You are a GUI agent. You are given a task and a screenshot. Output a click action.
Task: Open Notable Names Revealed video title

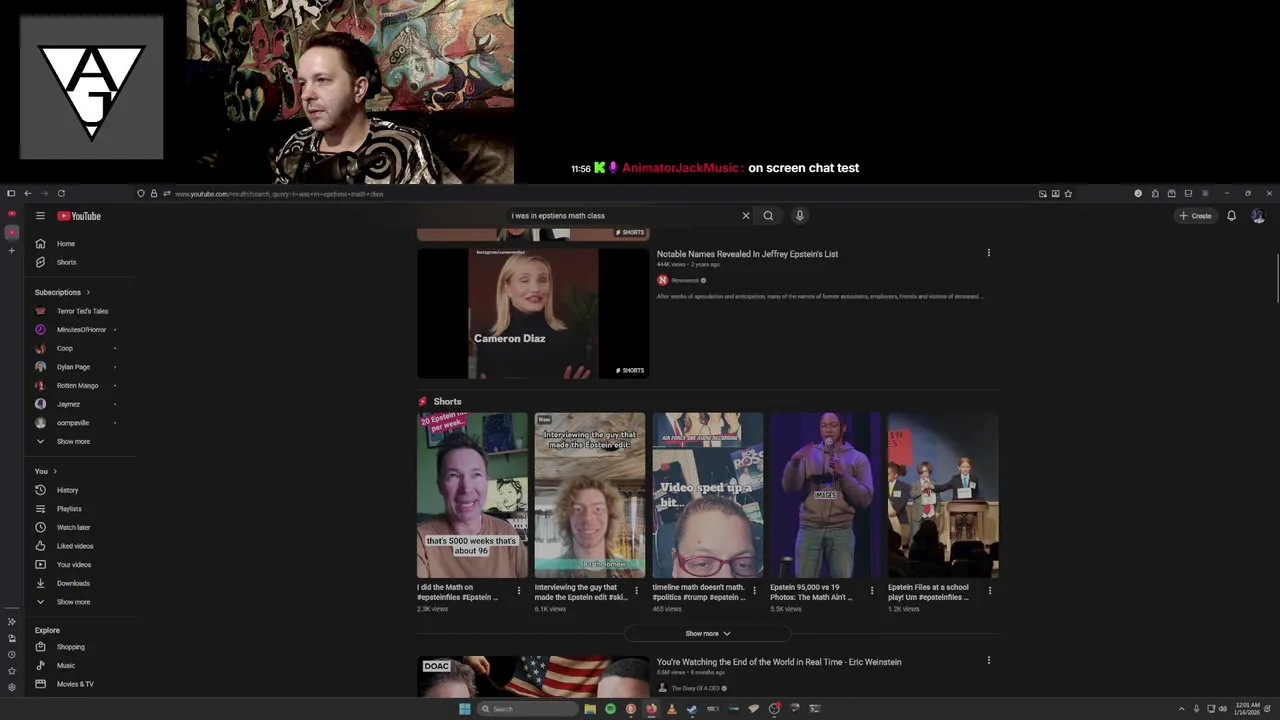coord(747,254)
